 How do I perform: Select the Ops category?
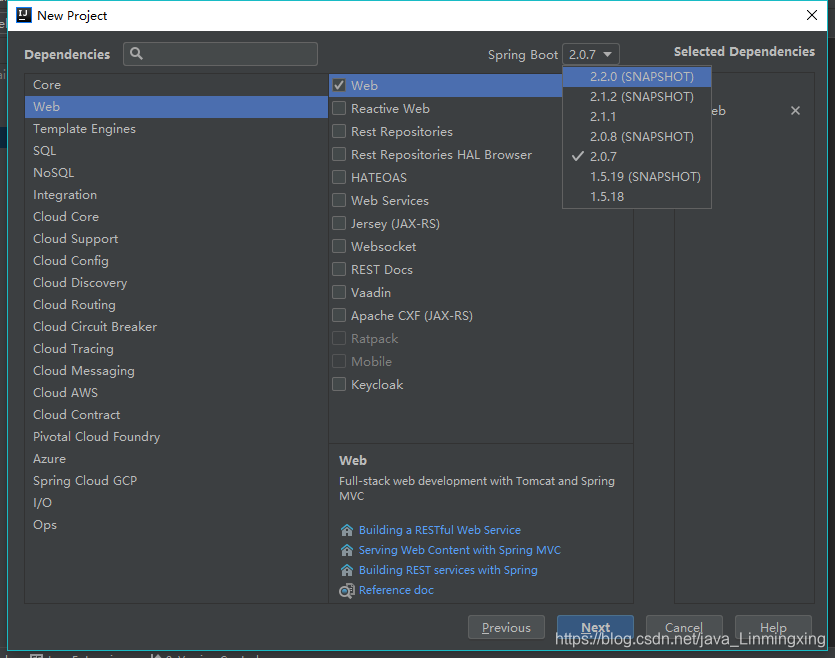click(176, 525)
